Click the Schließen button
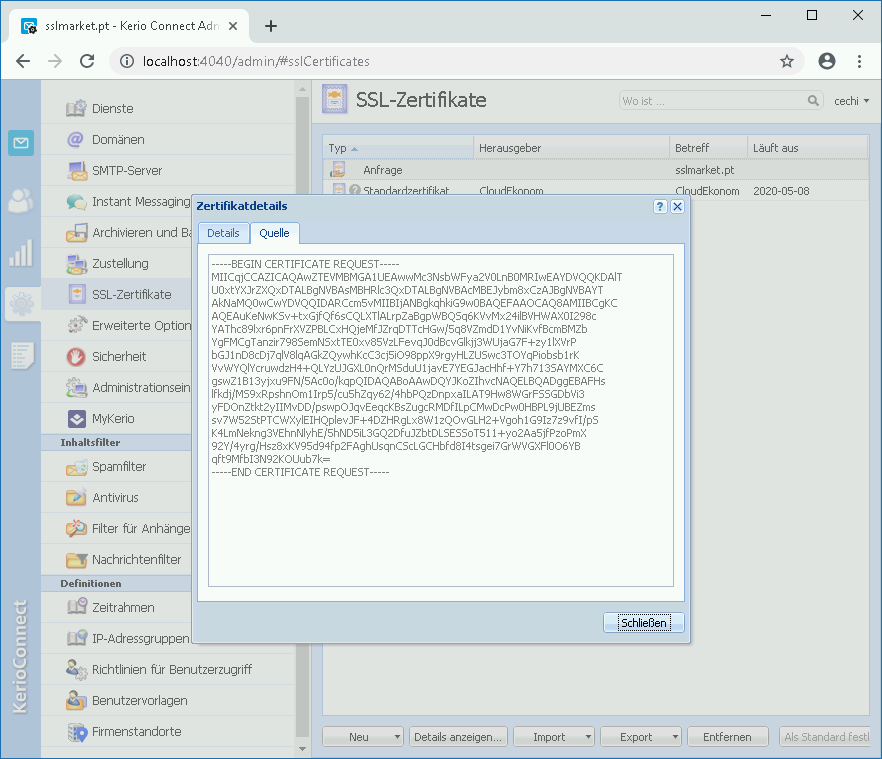 pos(644,622)
